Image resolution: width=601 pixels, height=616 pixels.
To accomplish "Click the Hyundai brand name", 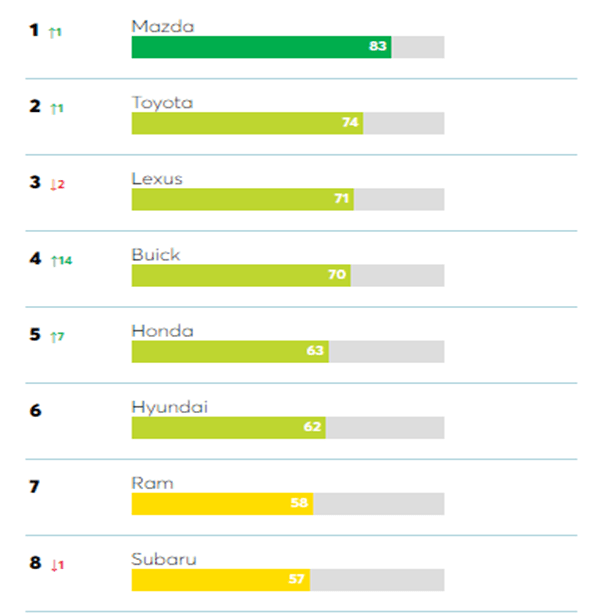I will [x=164, y=407].
